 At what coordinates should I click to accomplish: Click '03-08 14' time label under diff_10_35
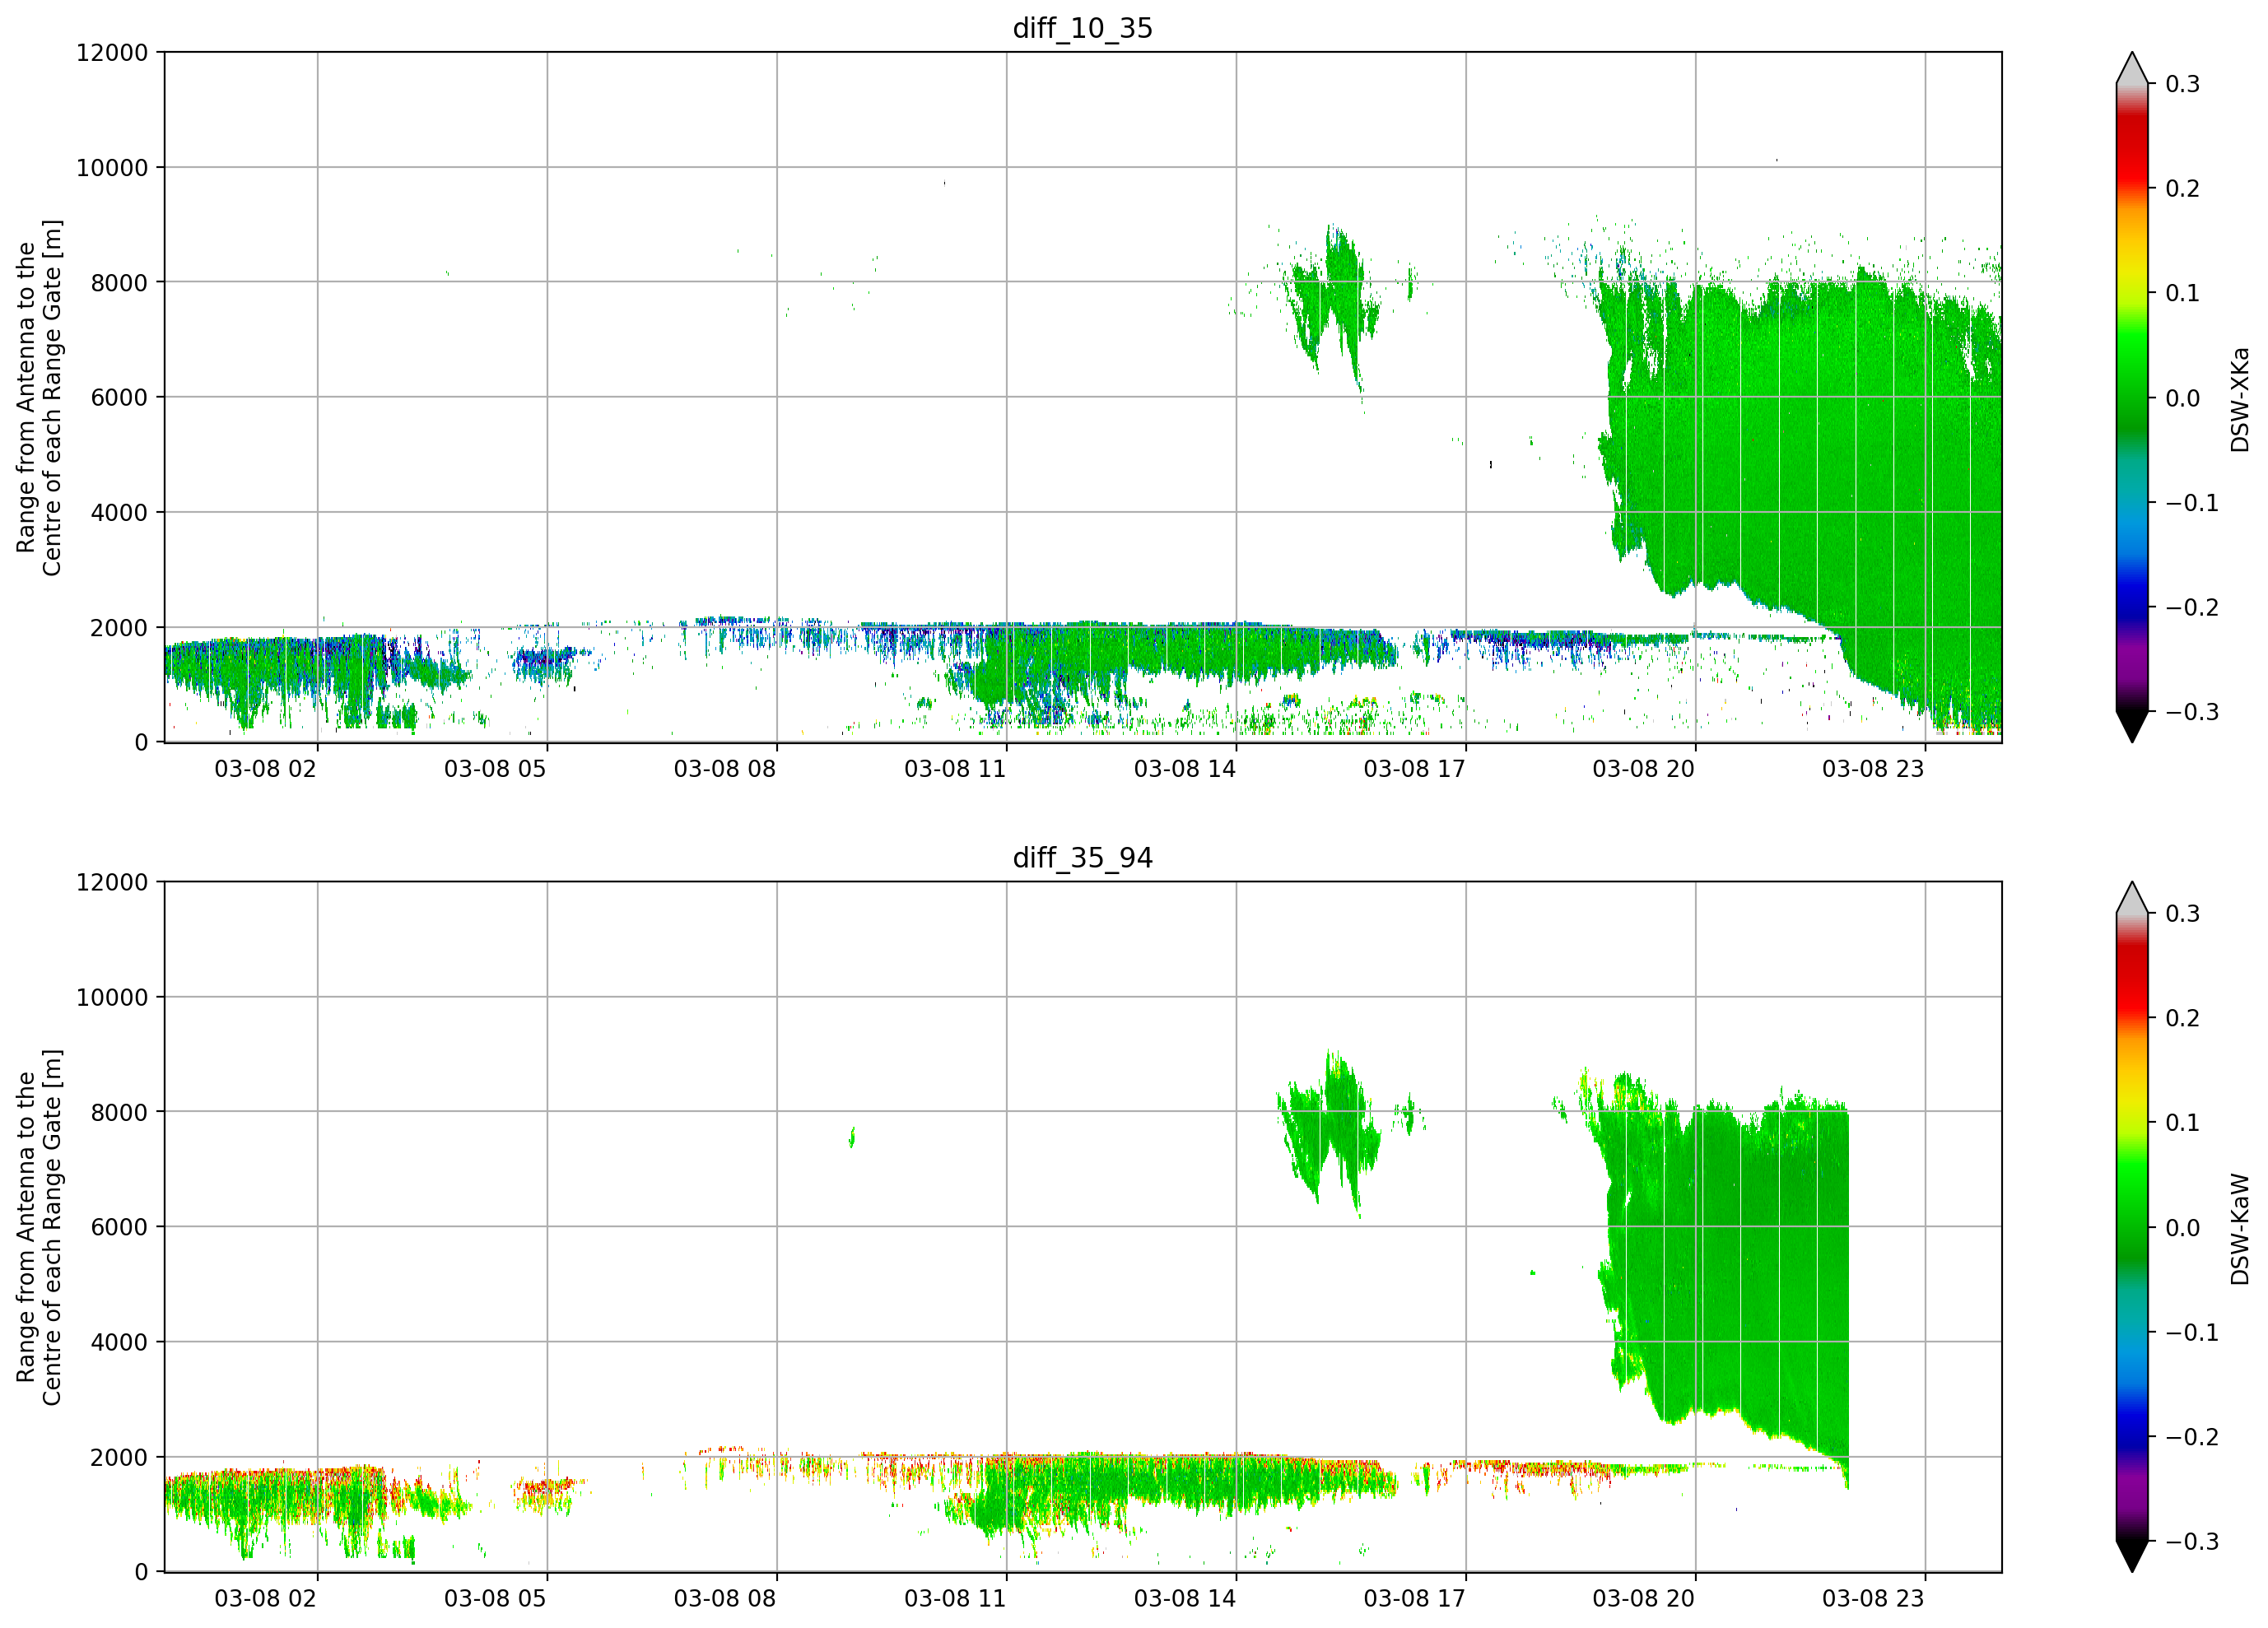click(x=1185, y=769)
